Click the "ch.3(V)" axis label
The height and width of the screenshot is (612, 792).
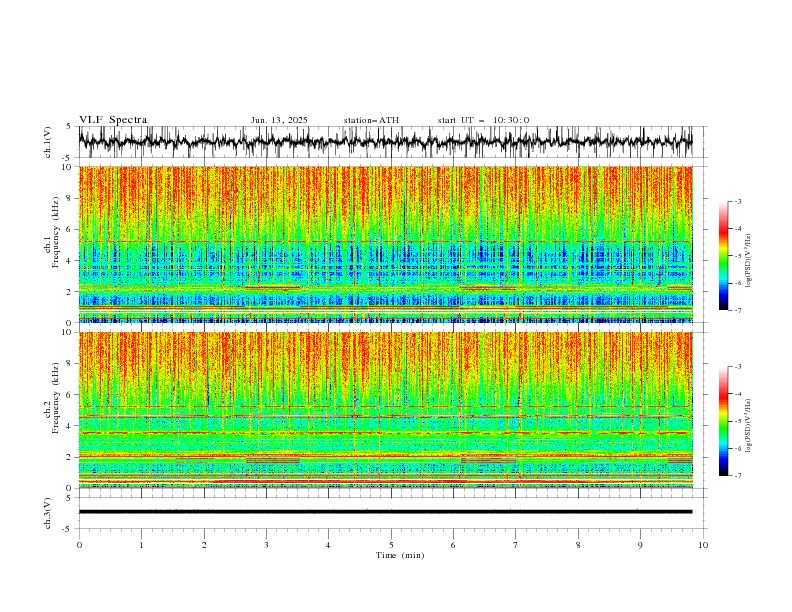coord(48,513)
